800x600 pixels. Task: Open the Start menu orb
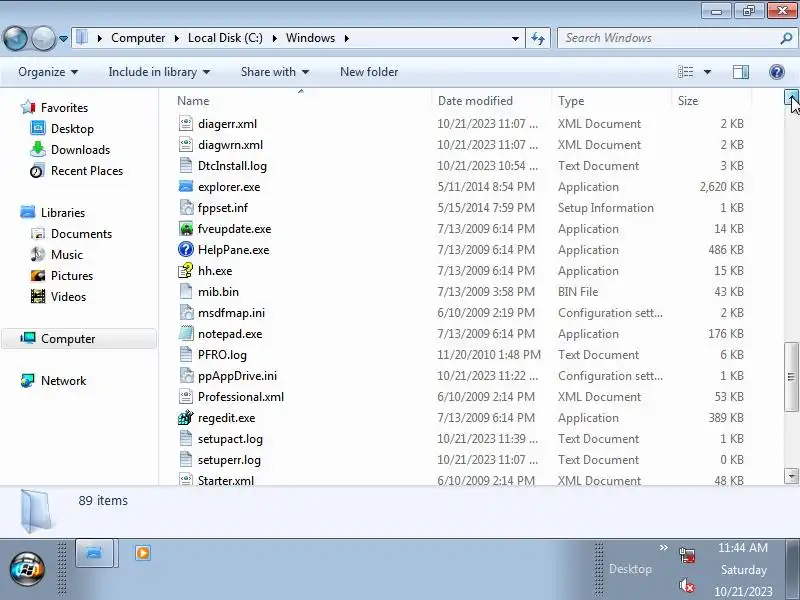(x=27, y=569)
